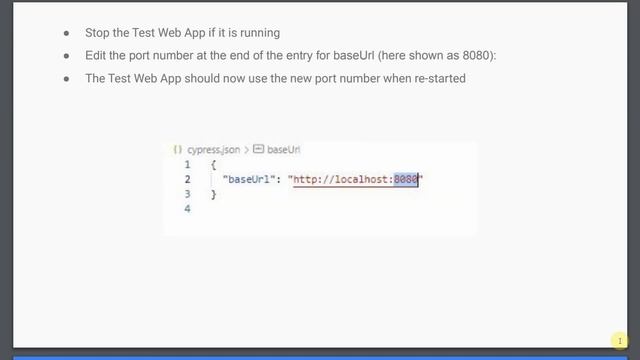Screen dimensions: 640x360
Task: Click line number 2 in the editor
Action: click(187, 179)
